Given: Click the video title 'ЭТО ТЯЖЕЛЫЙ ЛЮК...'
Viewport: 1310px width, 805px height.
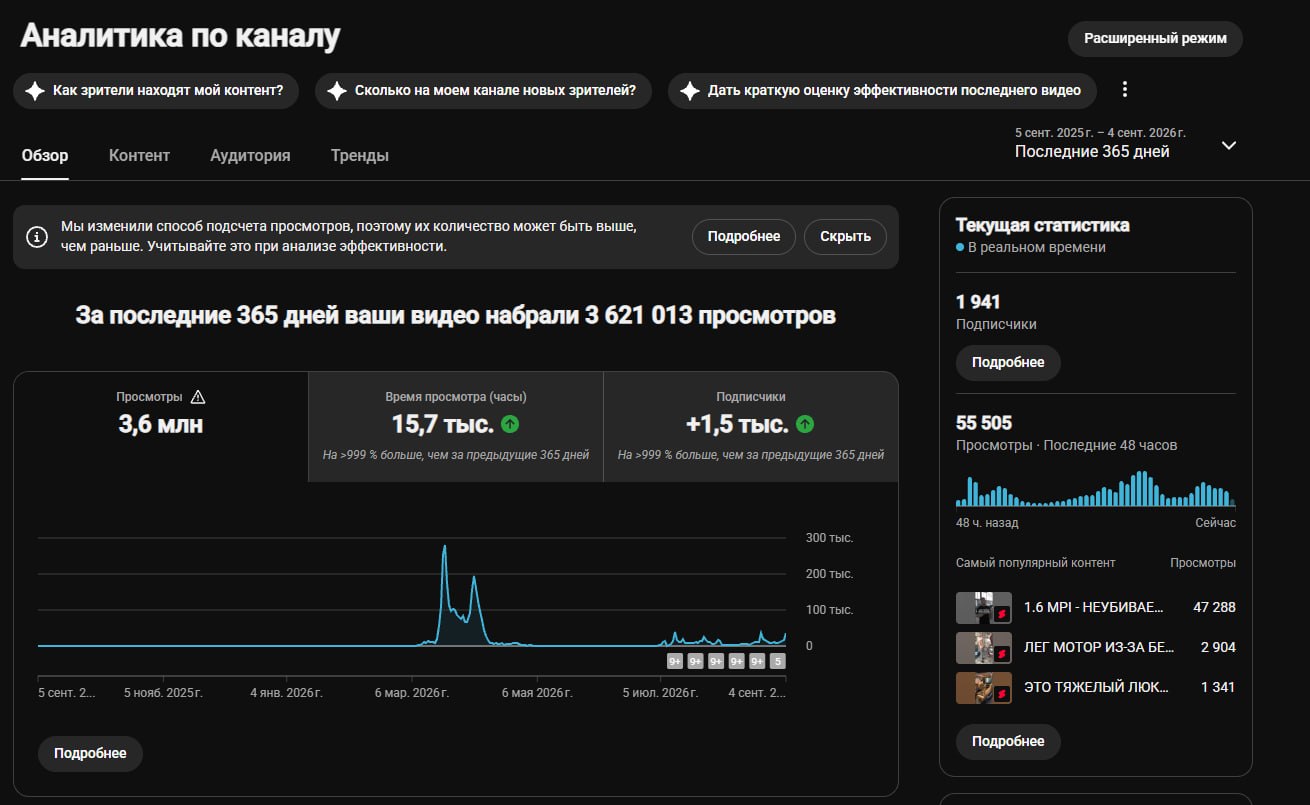Looking at the screenshot, I should coord(1097,687).
